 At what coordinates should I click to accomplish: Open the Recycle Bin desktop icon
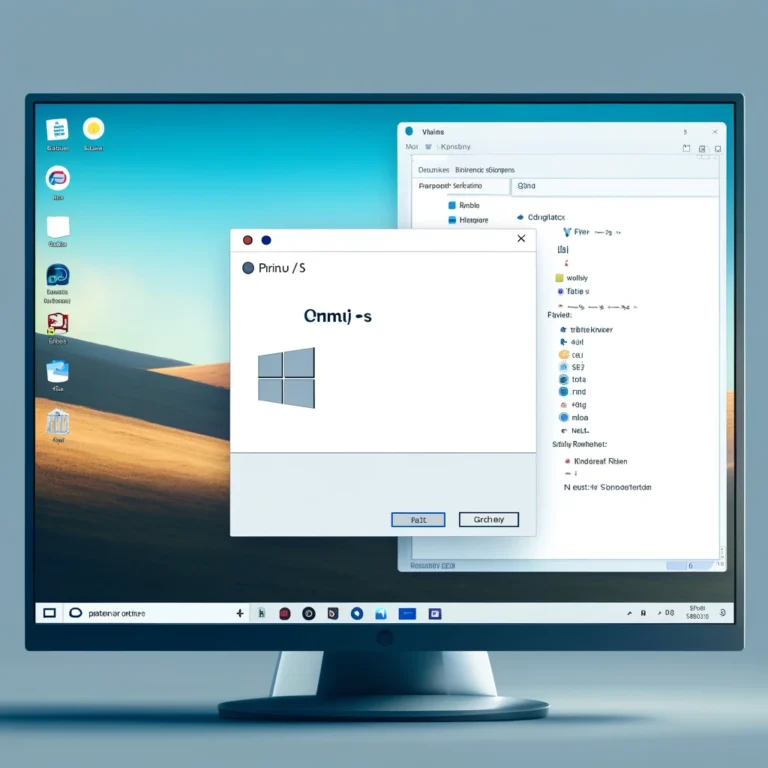click(57, 422)
